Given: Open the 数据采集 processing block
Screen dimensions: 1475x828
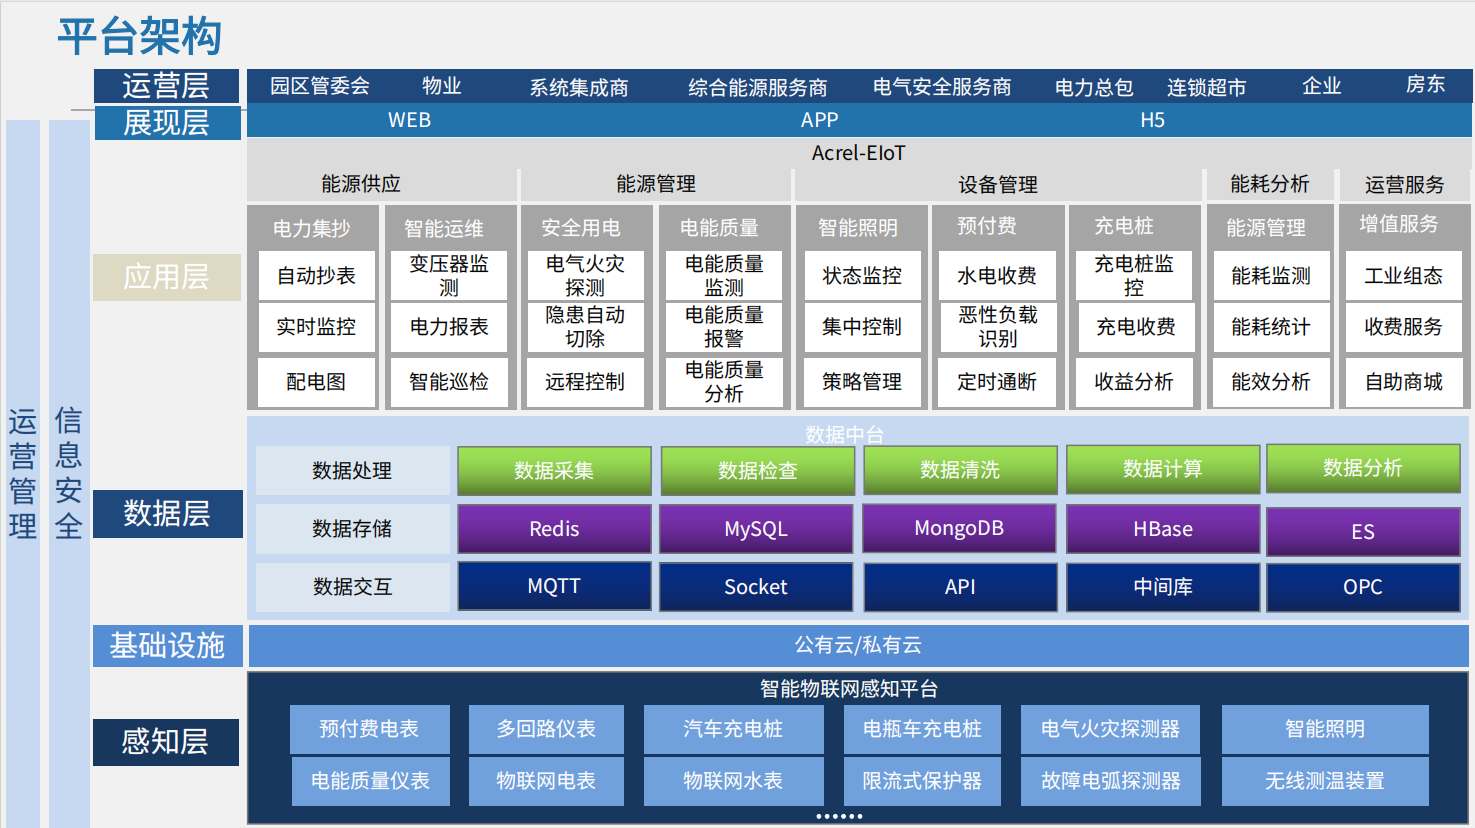Looking at the screenshot, I should point(554,470).
